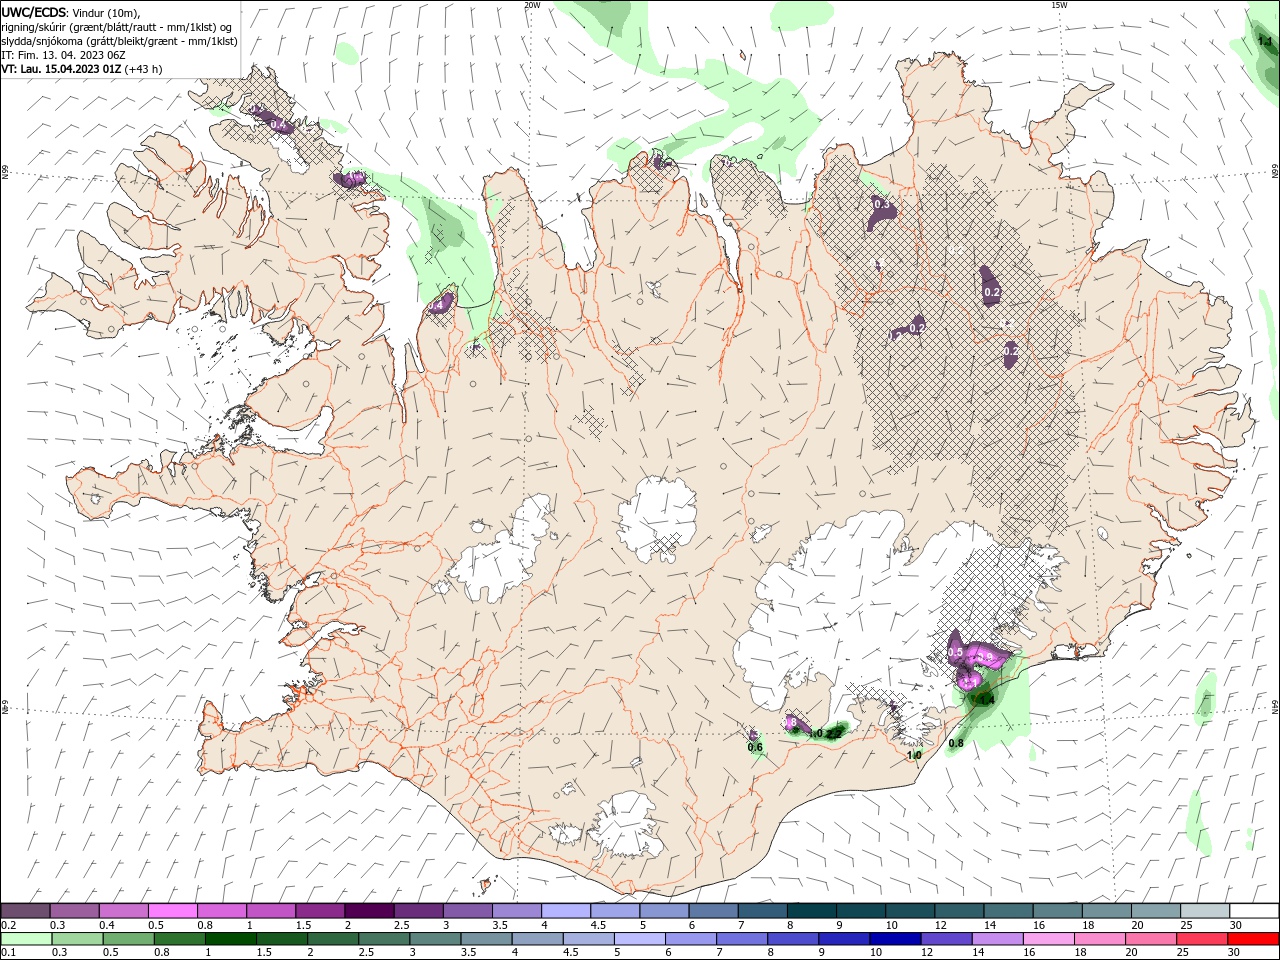
Task: Click the 0.8 map label offshore southeast
Action: click(956, 743)
